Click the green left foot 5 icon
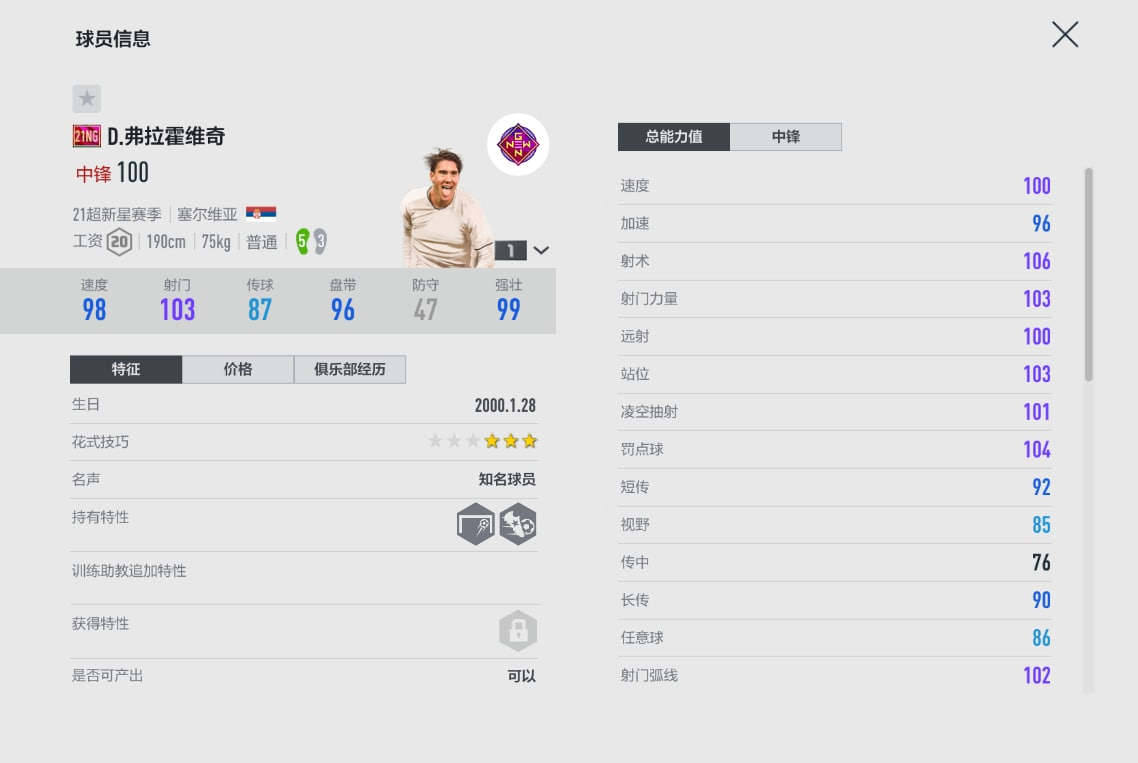 [302, 241]
